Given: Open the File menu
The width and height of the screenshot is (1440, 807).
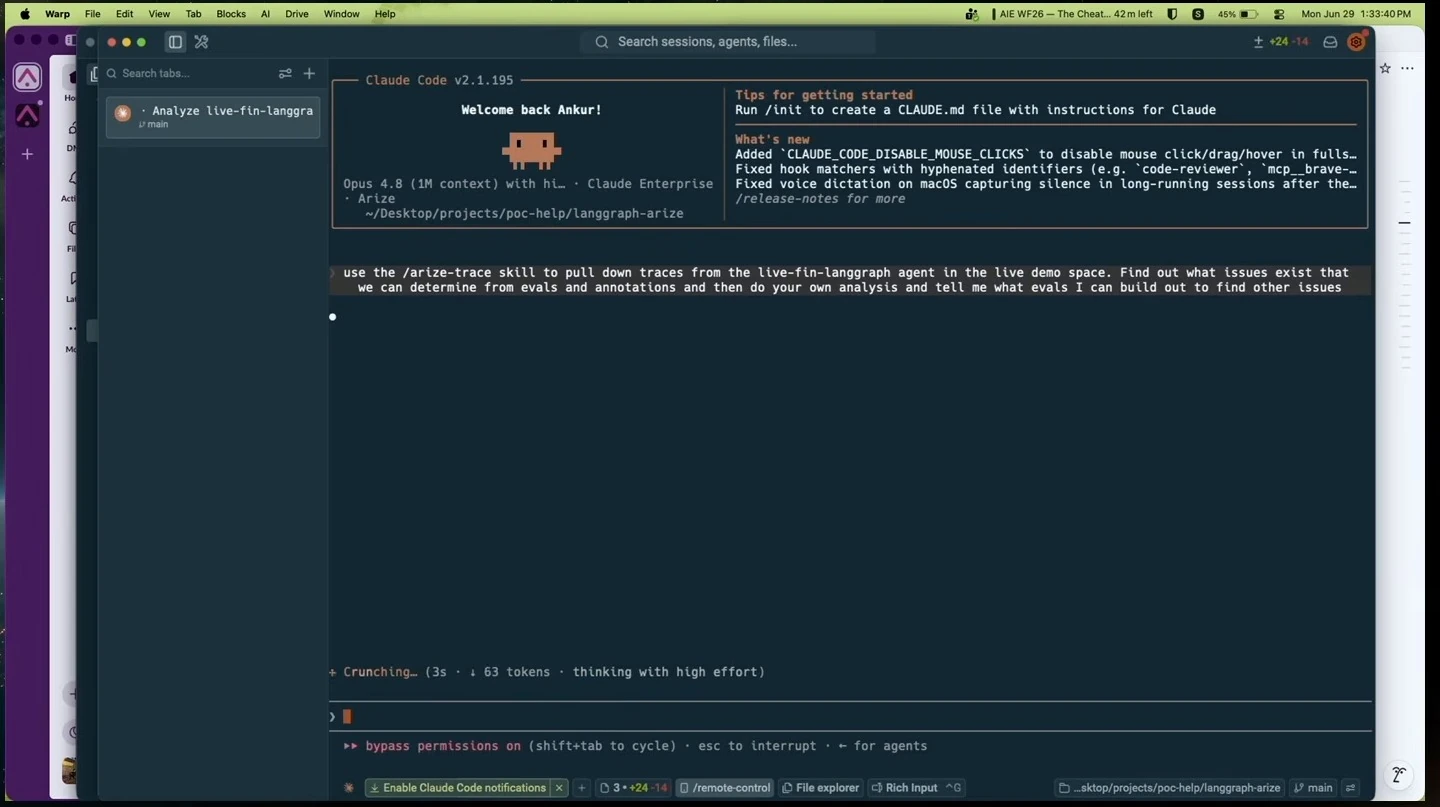Looking at the screenshot, I should tap(92, 14).
